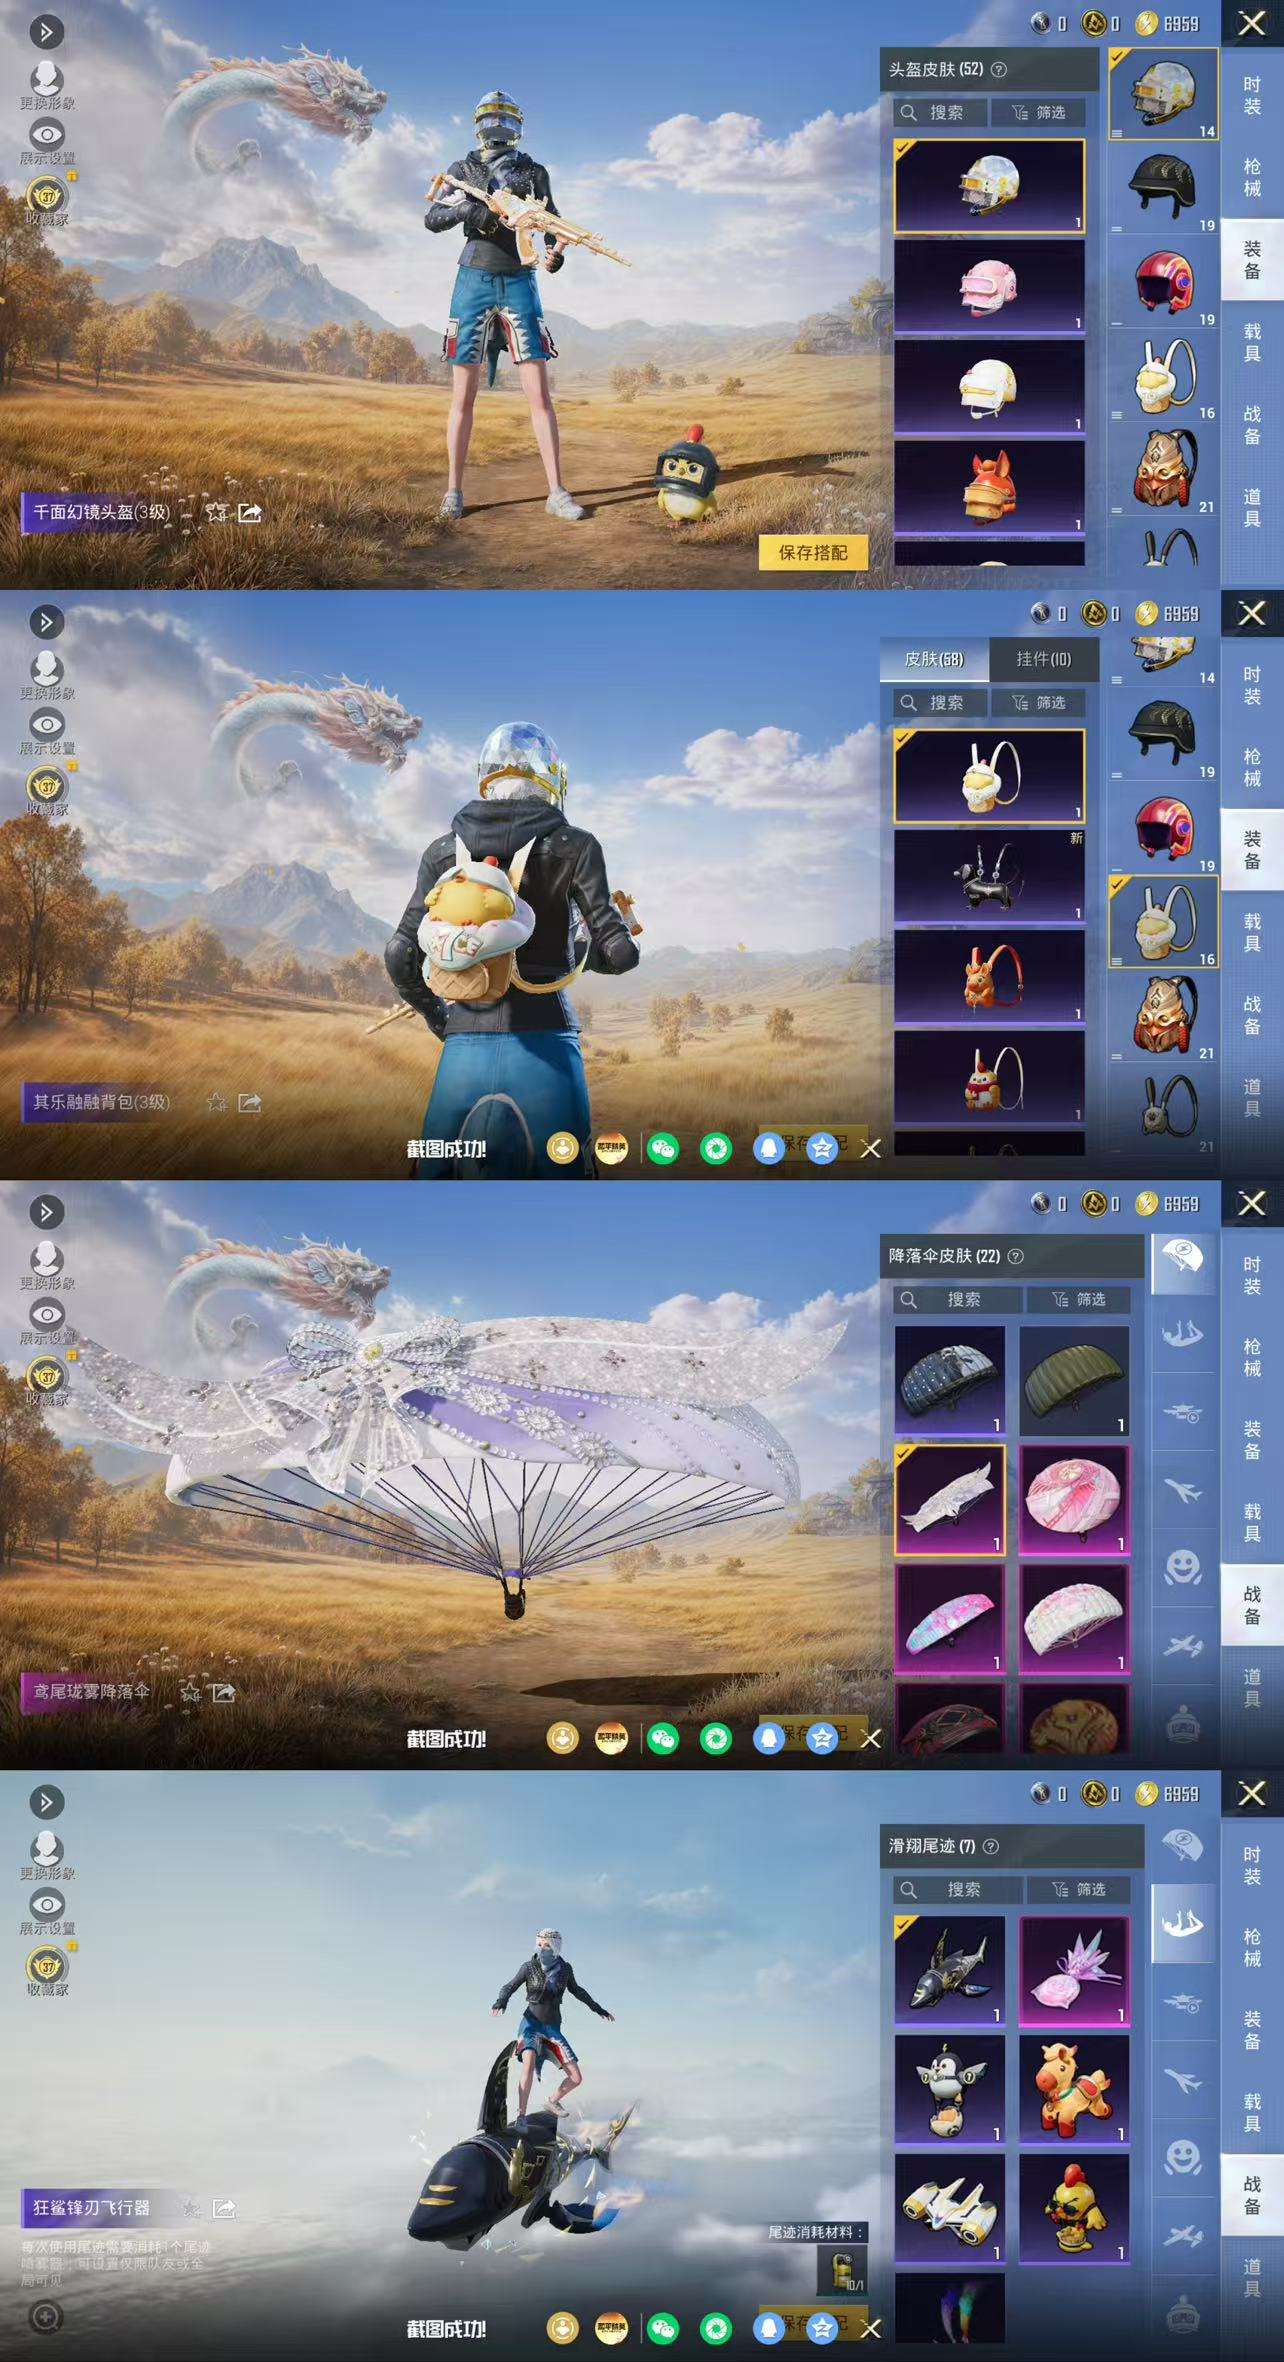Switch to the 挂件(10) tab
This screenshot has height=2362, width=1284.
(1043, 659)
